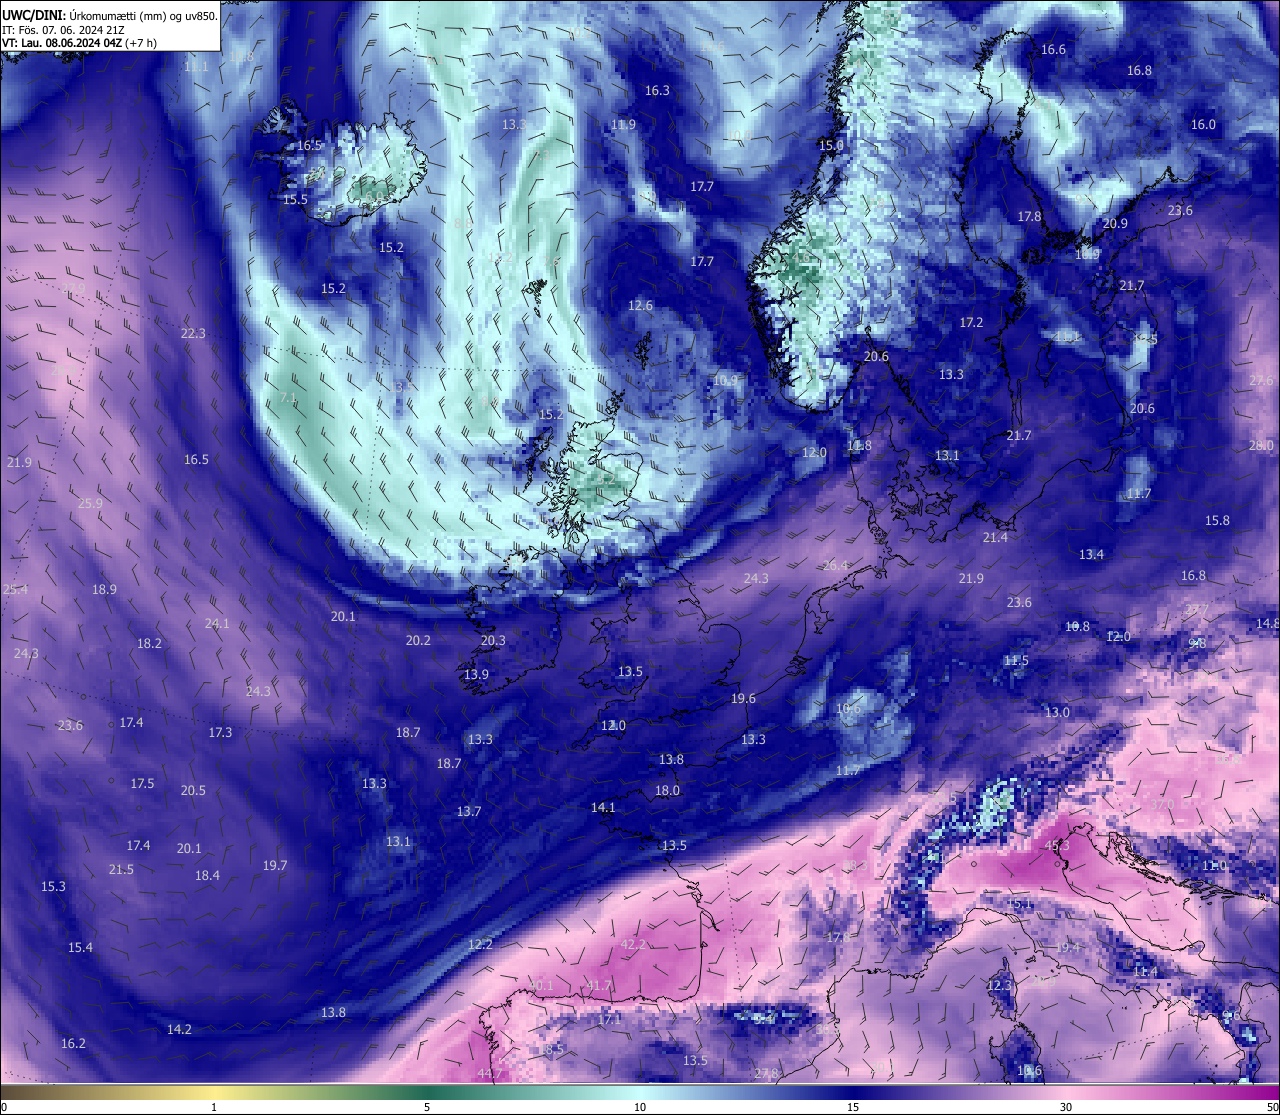Select the 26.4 value label

pyautogui.click(x=835, y=566)
